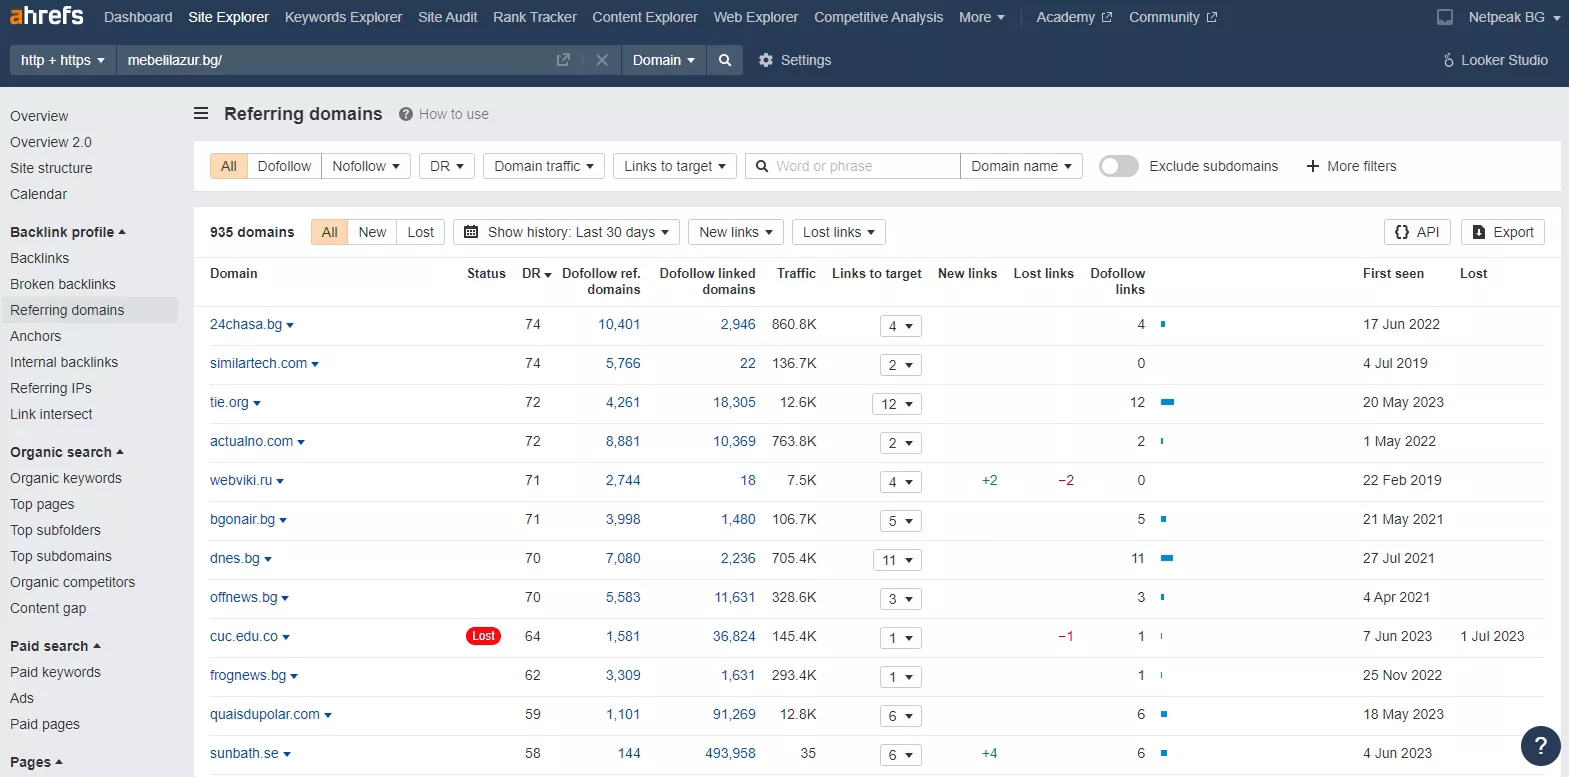Click the mebelilazur.bg/ URL field

click(x=335, y=60)
